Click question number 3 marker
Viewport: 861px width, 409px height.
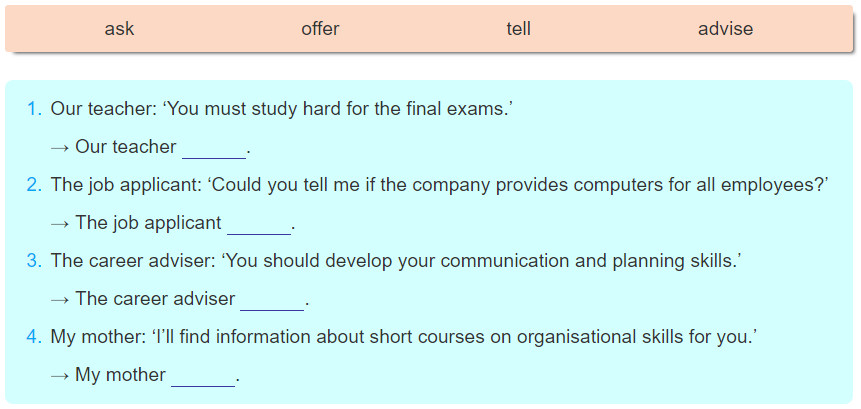(34, 261)
